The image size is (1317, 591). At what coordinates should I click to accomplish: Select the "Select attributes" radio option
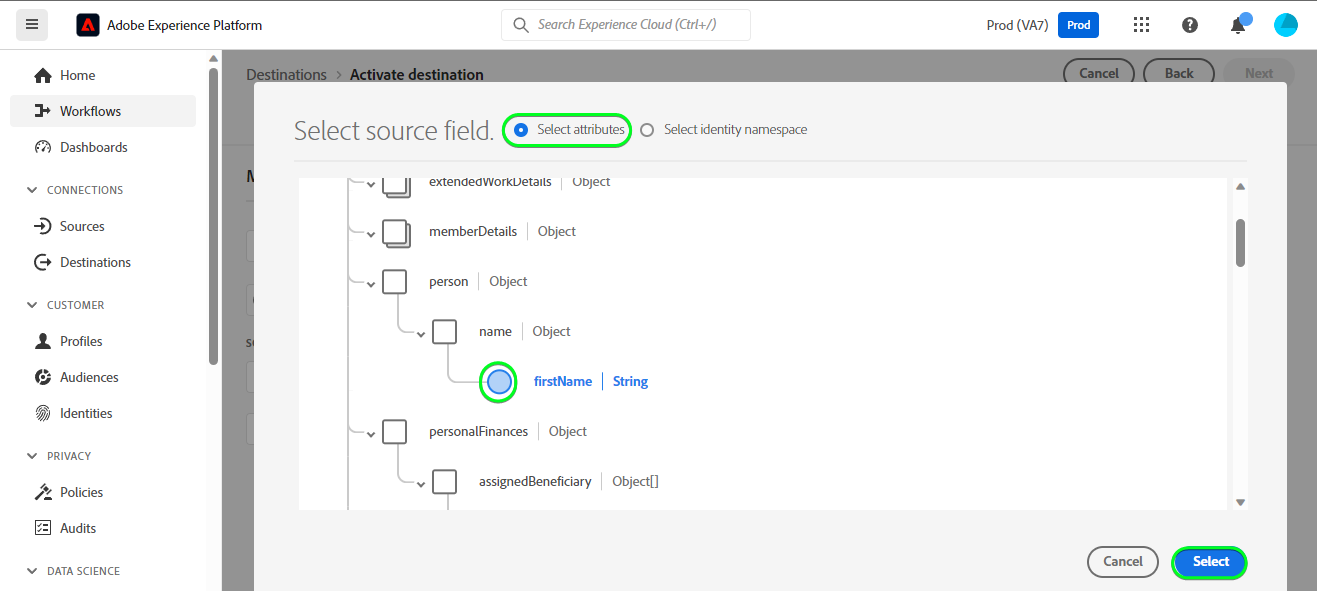521,130
